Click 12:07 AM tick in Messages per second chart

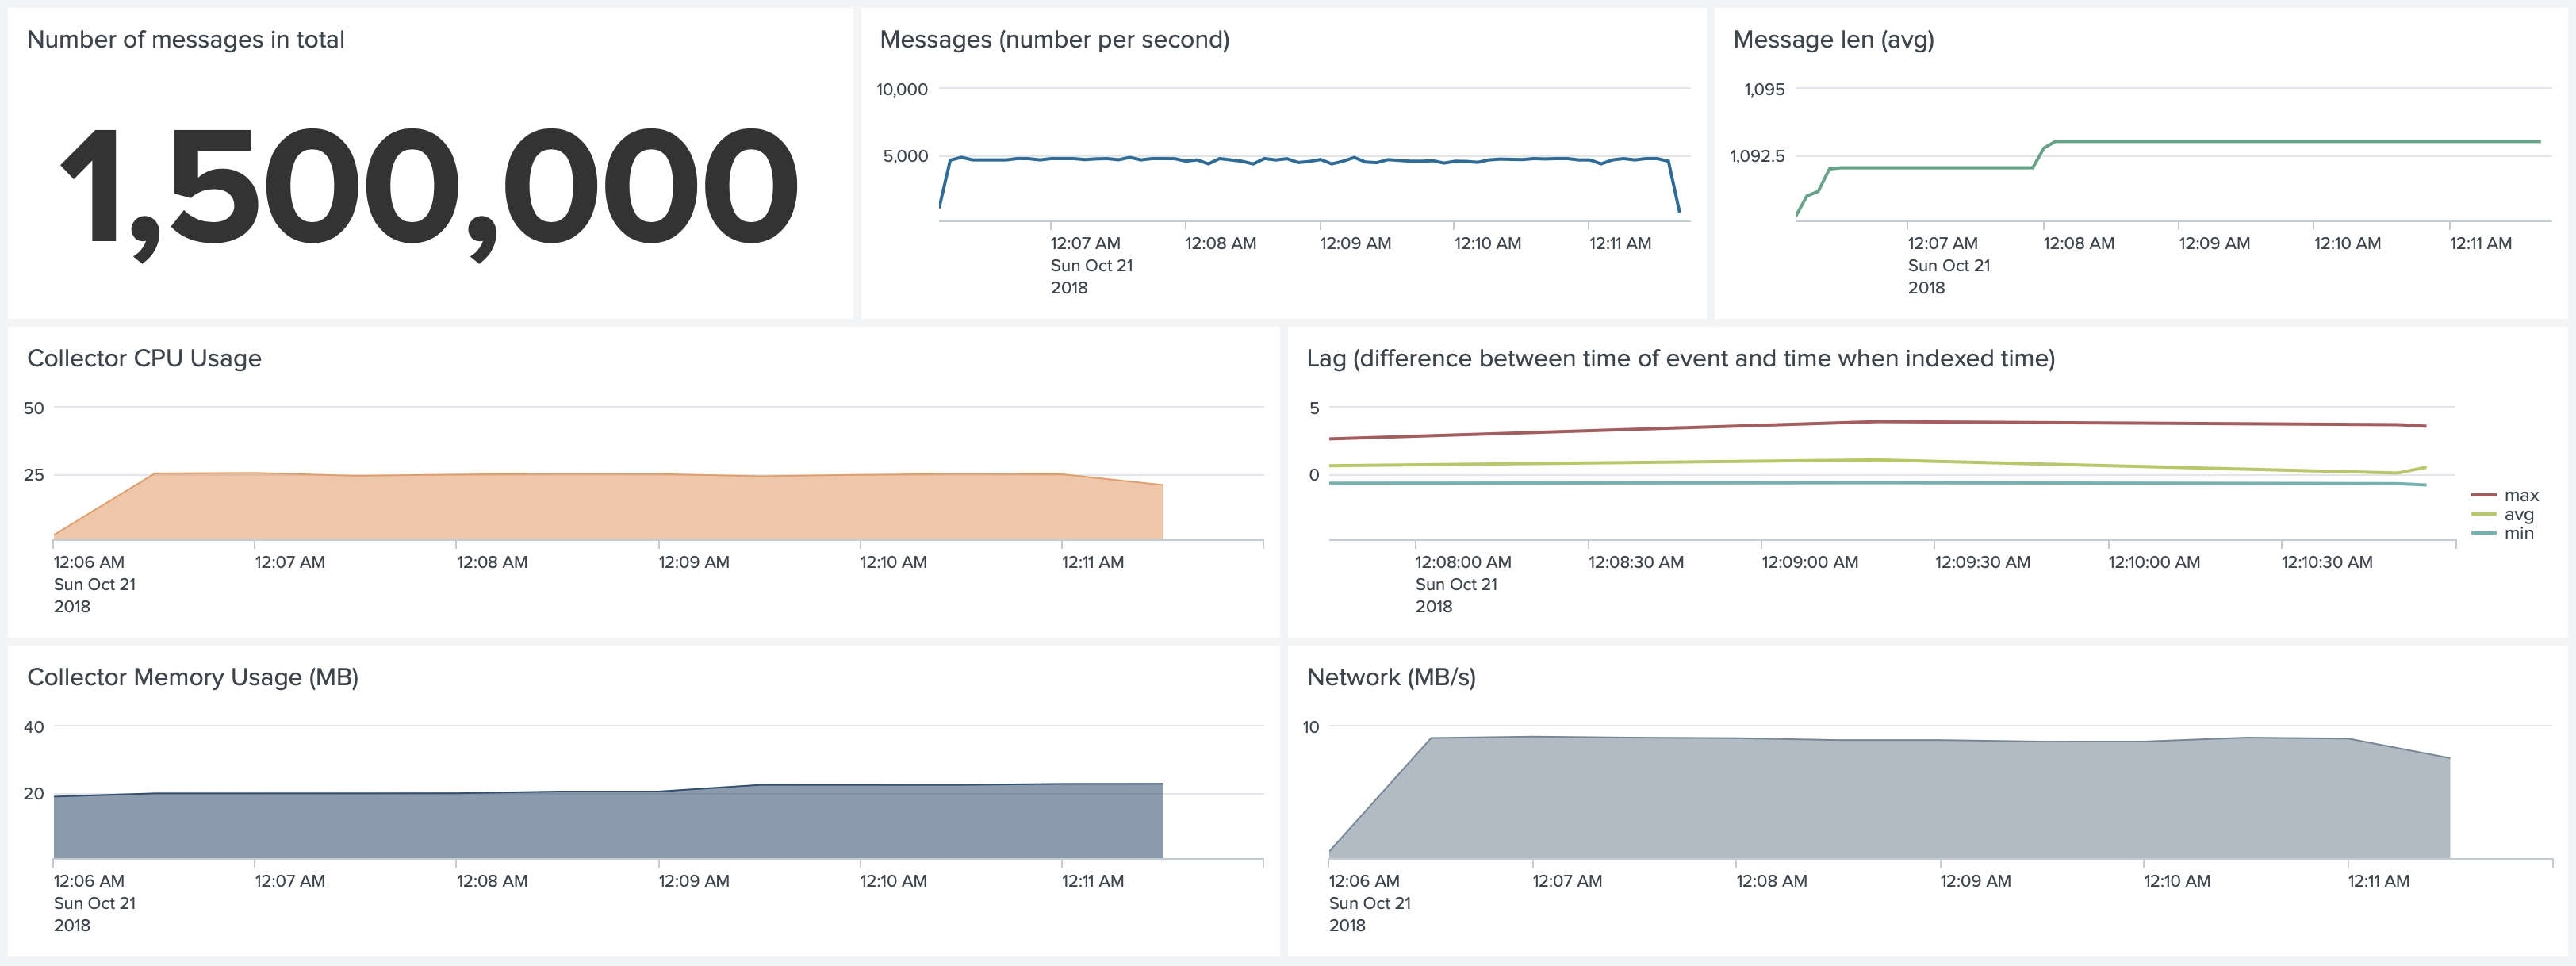click(x=1085, y=243)
